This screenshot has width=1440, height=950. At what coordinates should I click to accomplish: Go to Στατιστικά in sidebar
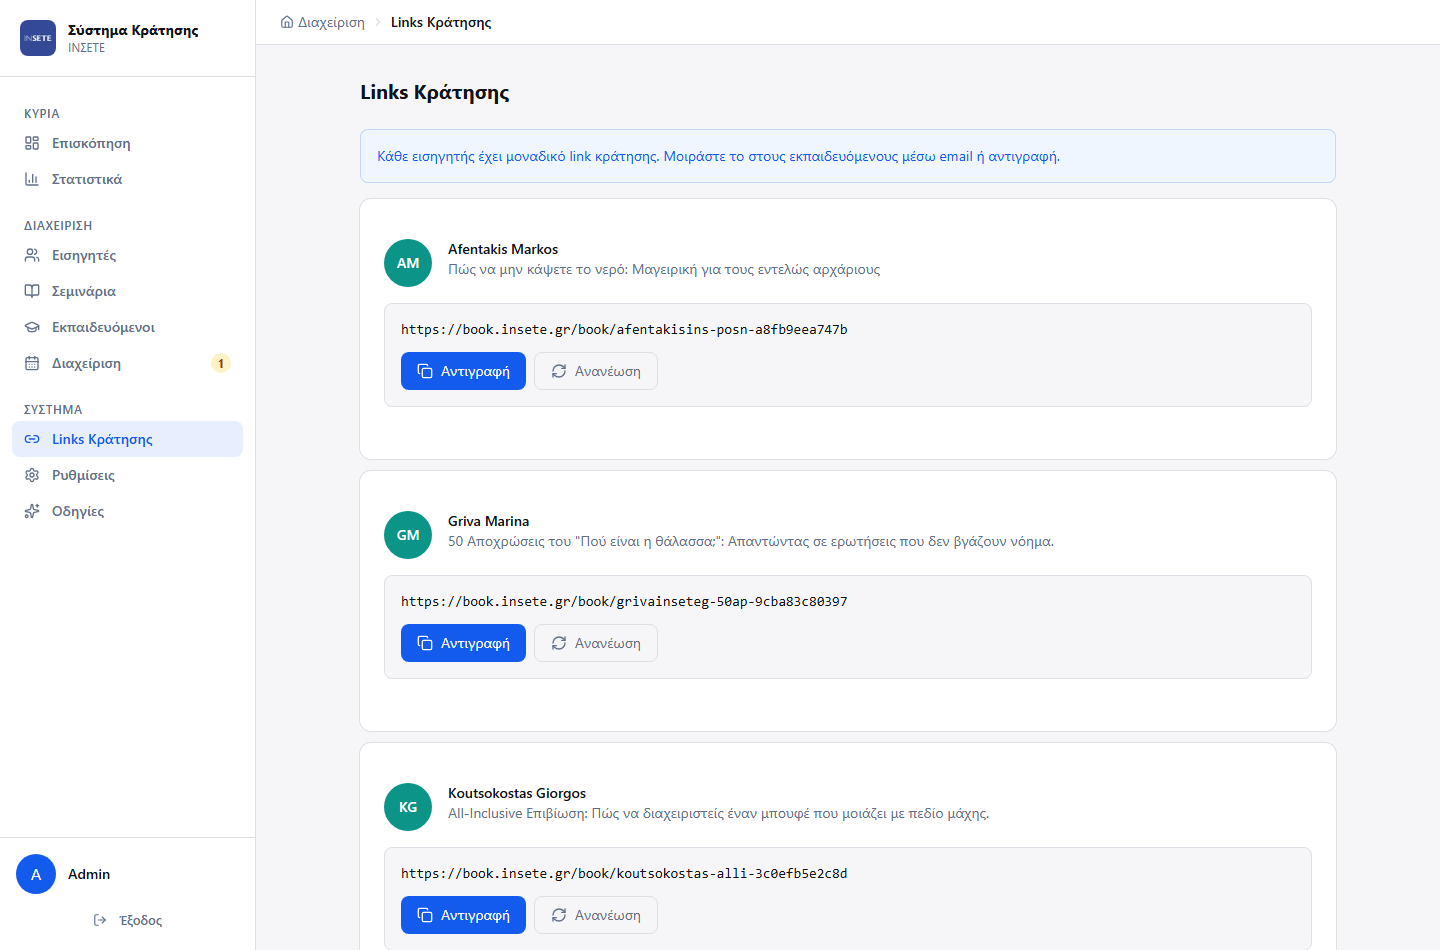coord(127,179)
